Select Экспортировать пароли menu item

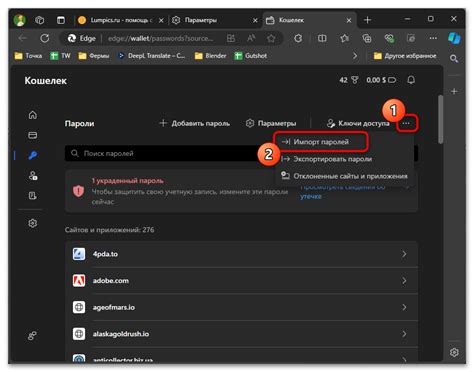click(x=344, y=159)
